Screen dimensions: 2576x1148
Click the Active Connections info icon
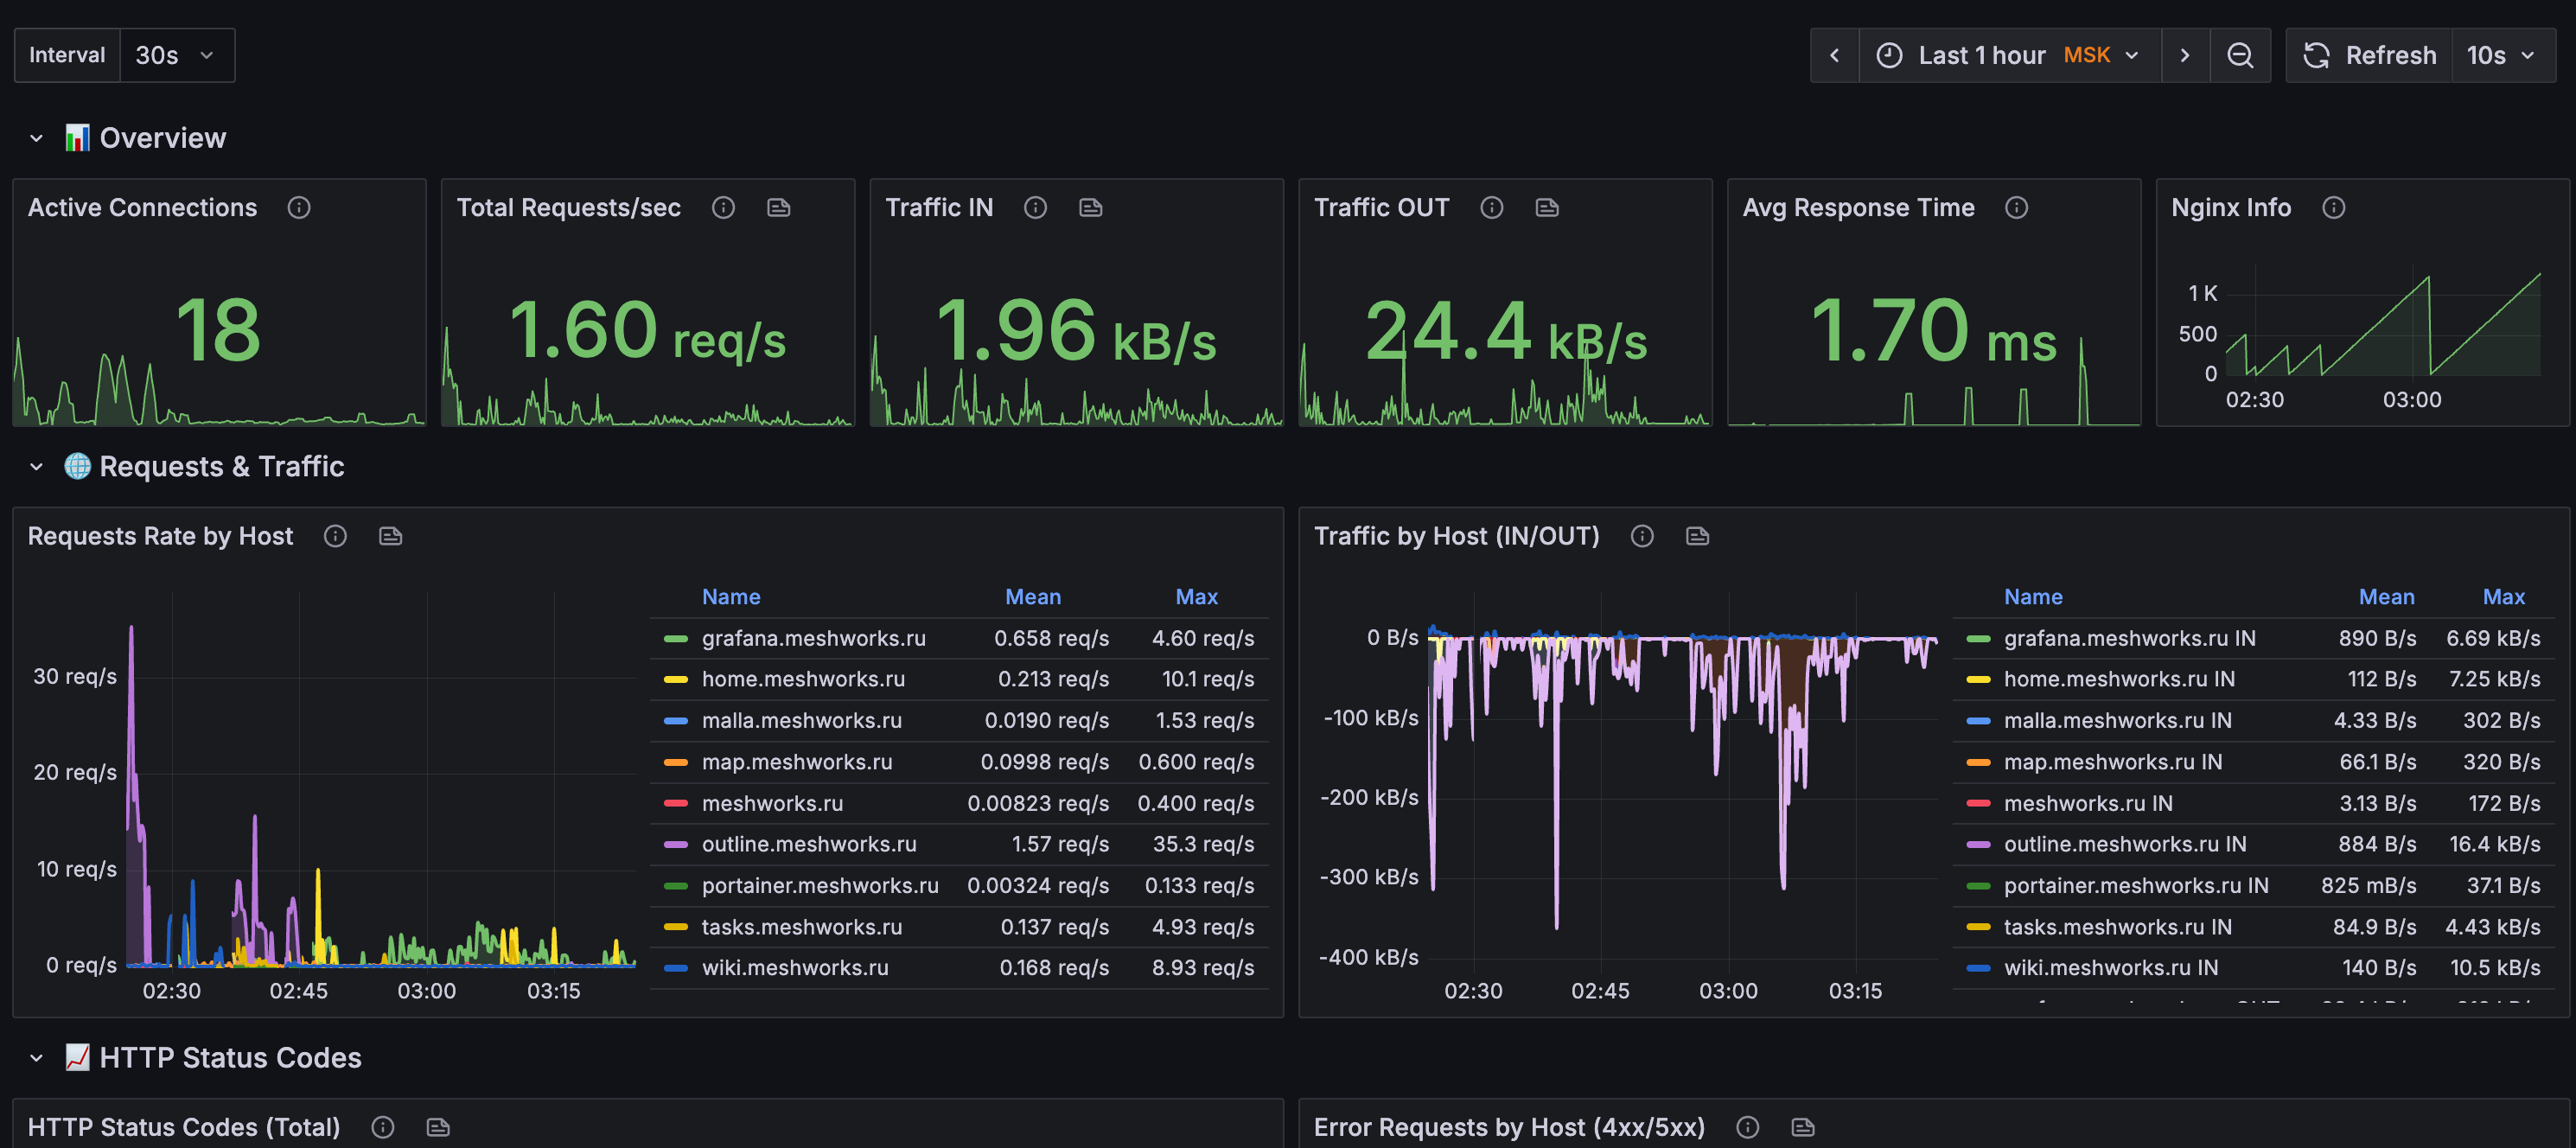(x=299, y=207)
